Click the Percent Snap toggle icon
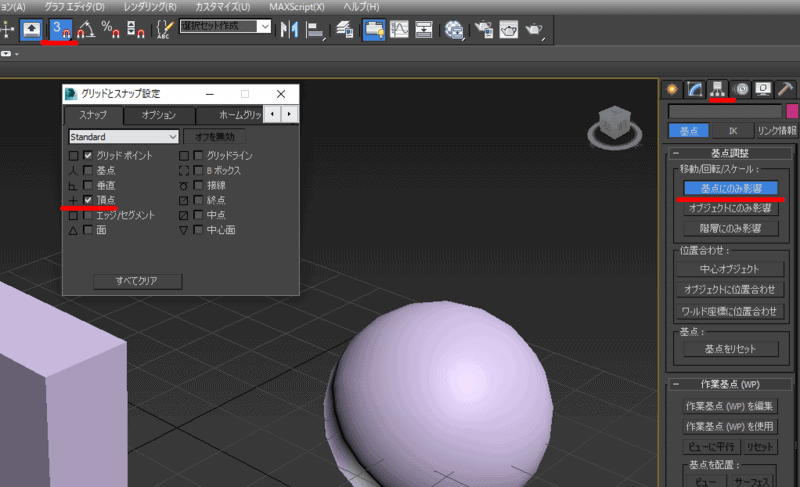800x487 pixels. 111,29
